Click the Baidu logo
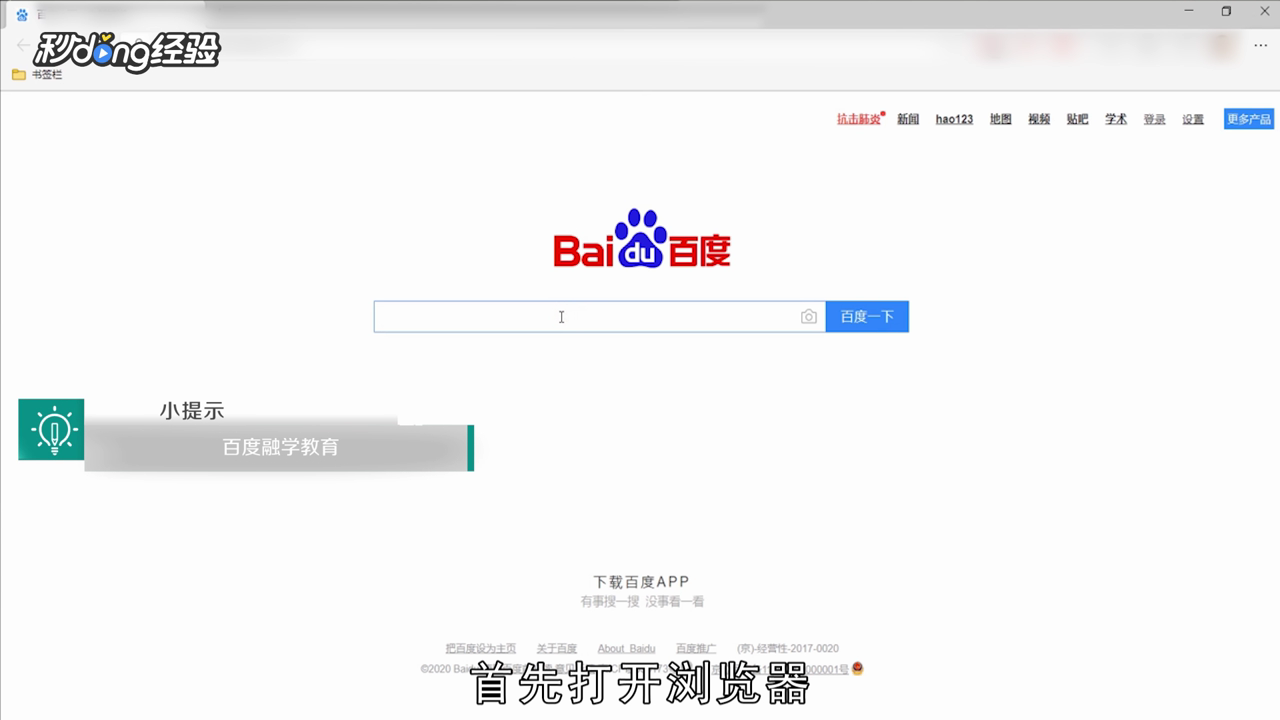 (642, 239)
